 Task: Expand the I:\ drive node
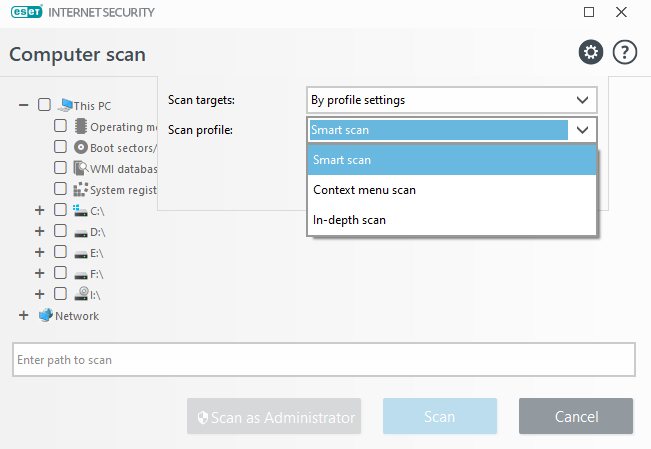pos(39,294)
